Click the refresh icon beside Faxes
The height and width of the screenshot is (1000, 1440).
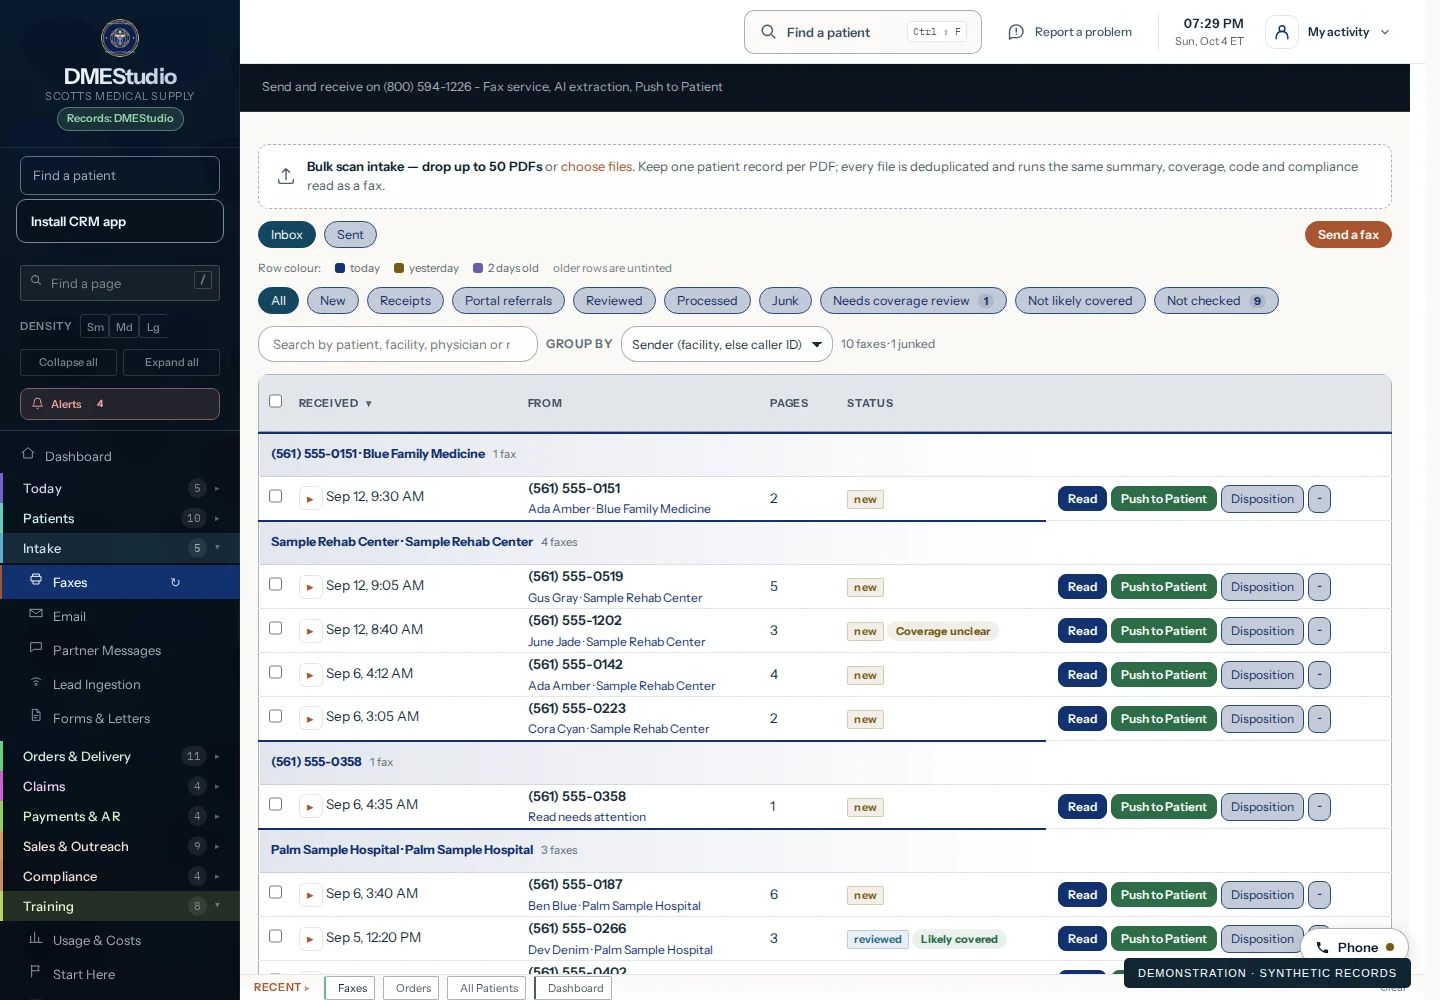point(175,582)
